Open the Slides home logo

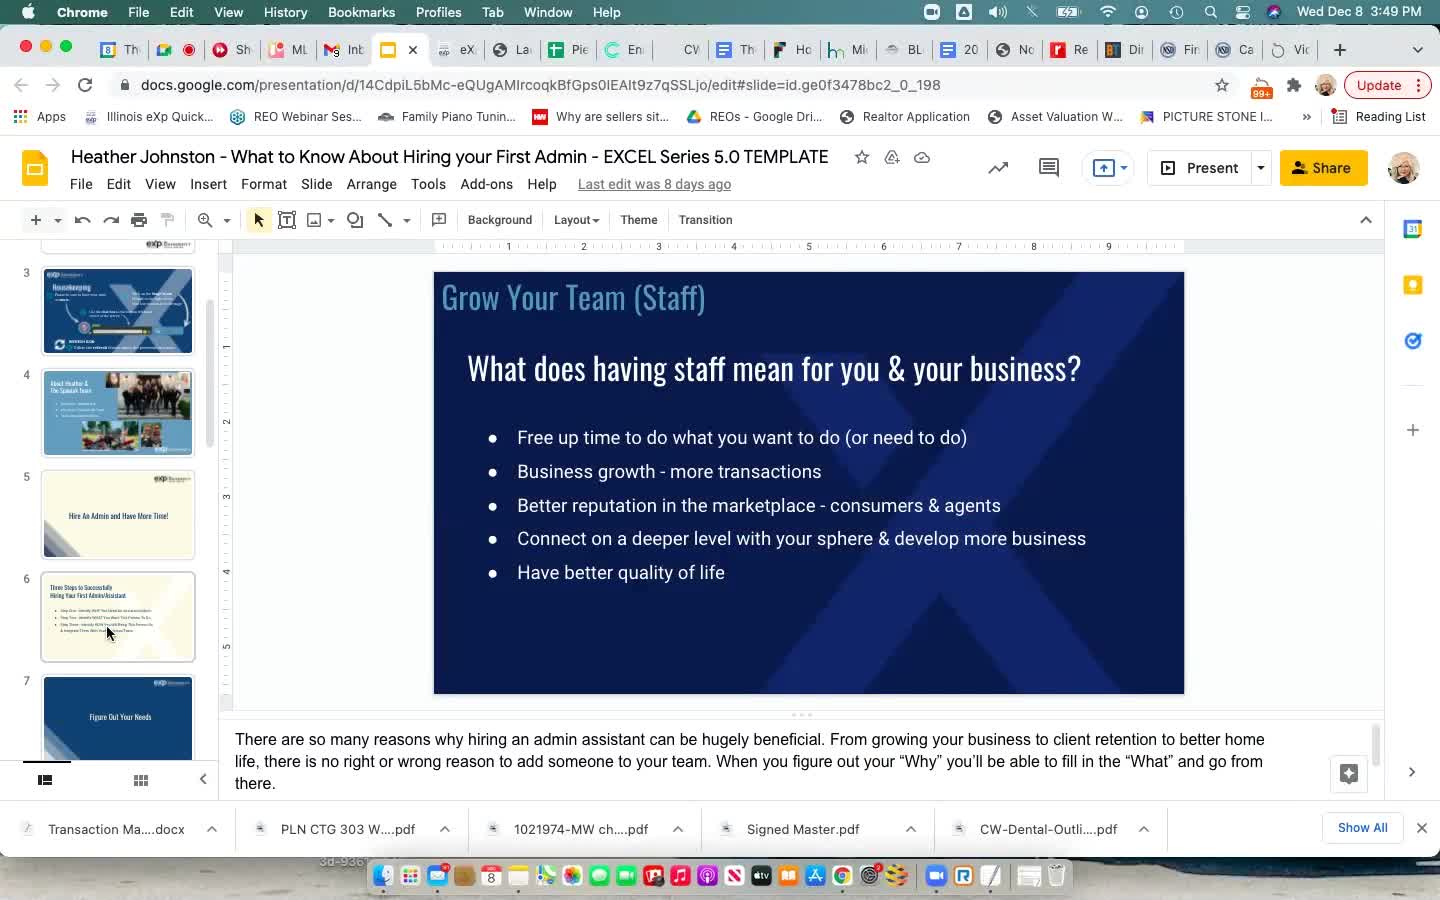(x=35, y=168)
